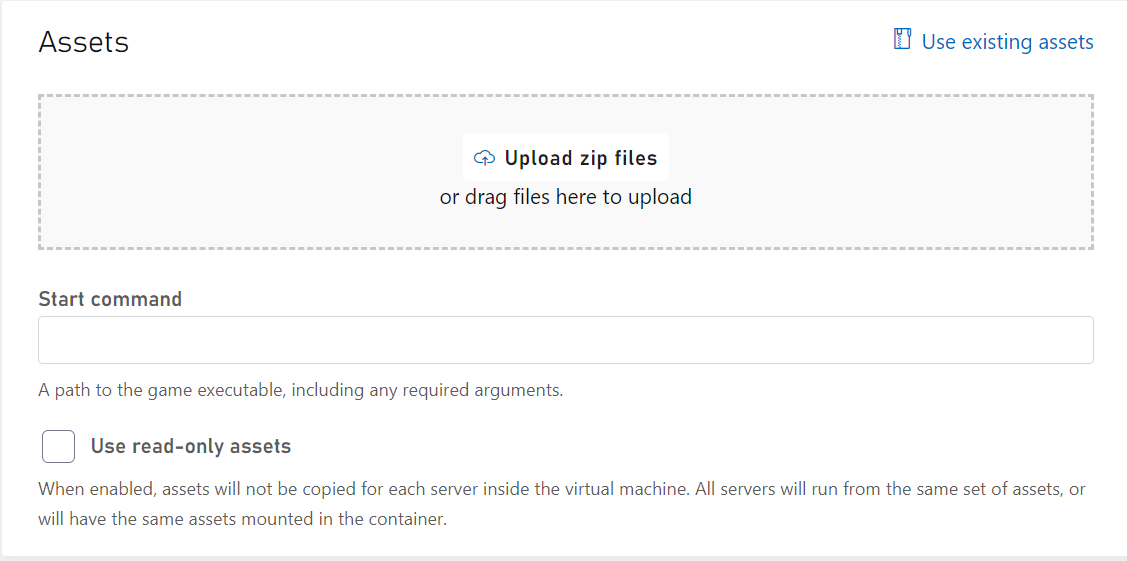Select the words 'Upload zip files'
The width and height of the screenshot is (1127, 561).
[581, 158]
